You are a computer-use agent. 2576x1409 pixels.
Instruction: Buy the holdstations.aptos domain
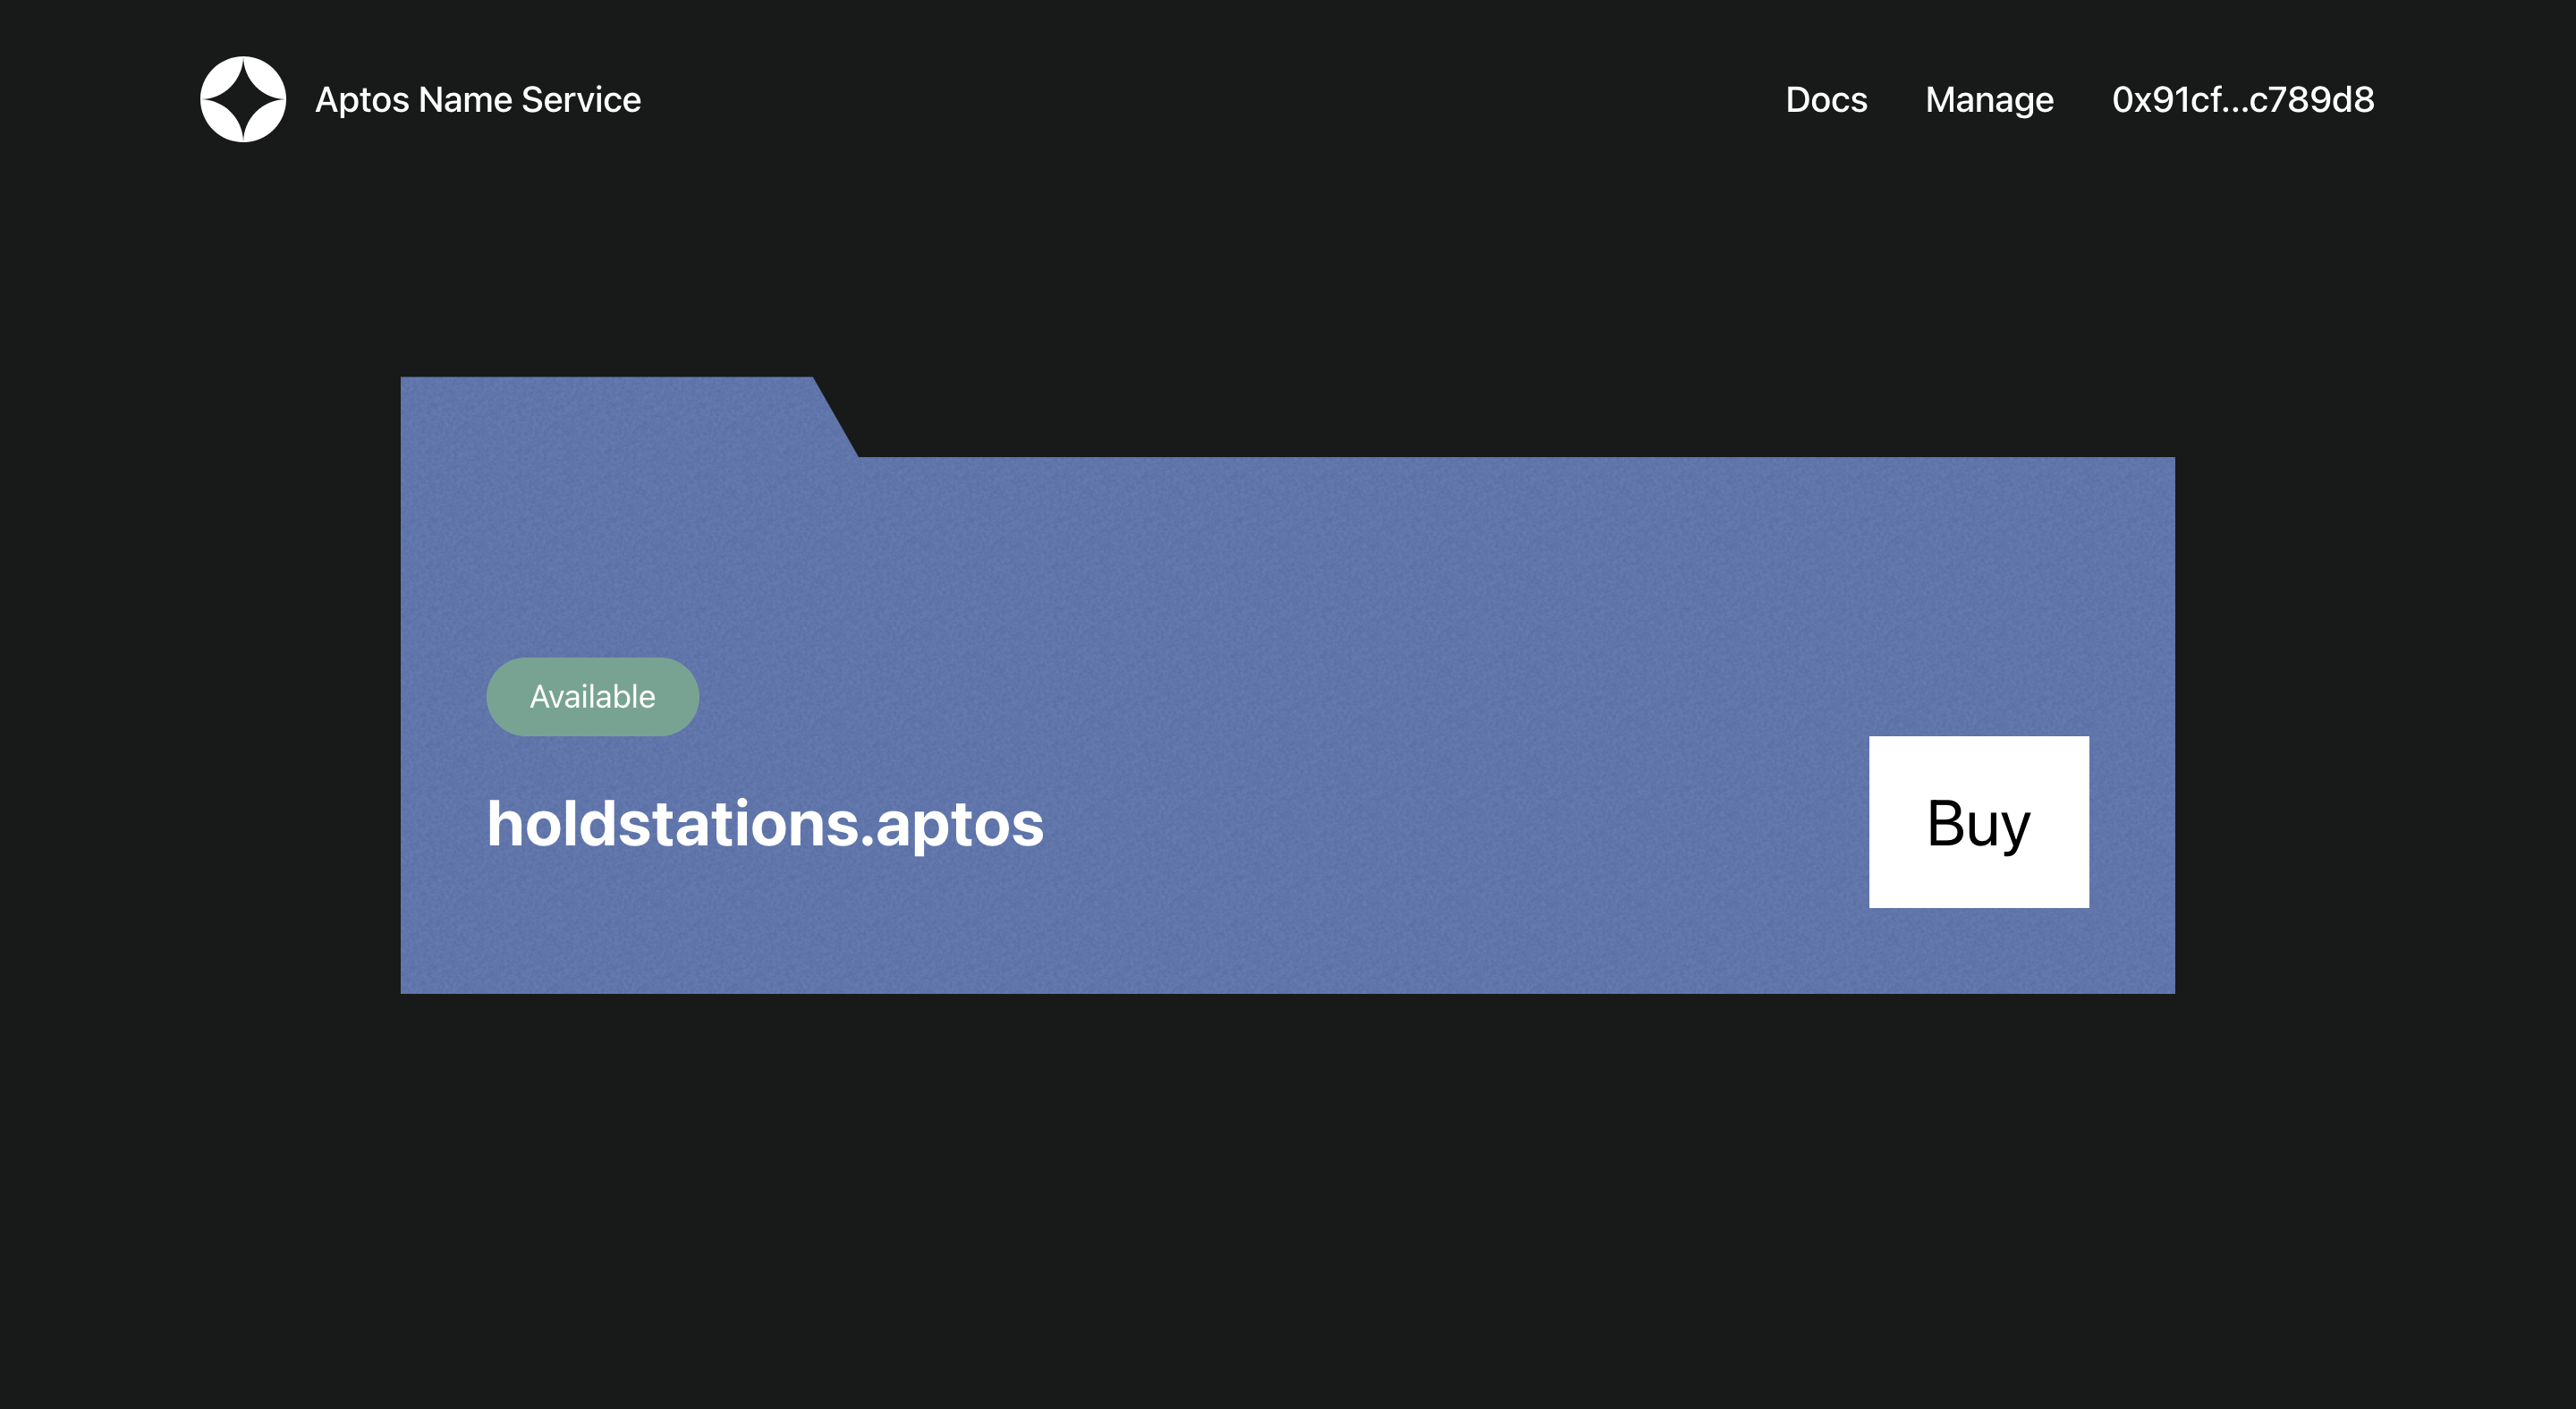[x=1978, y=822]
